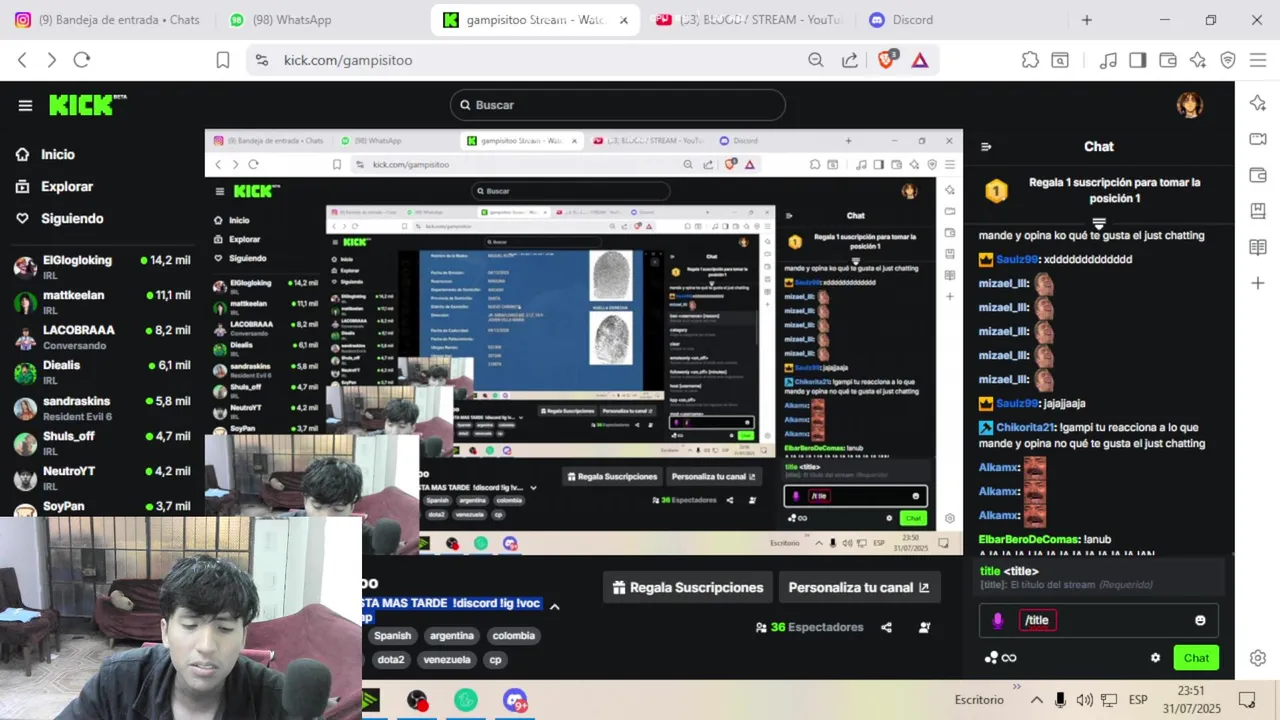
Task: Switch to the BLOODY STREAM YouTube tab
Action: coord(748,20)
